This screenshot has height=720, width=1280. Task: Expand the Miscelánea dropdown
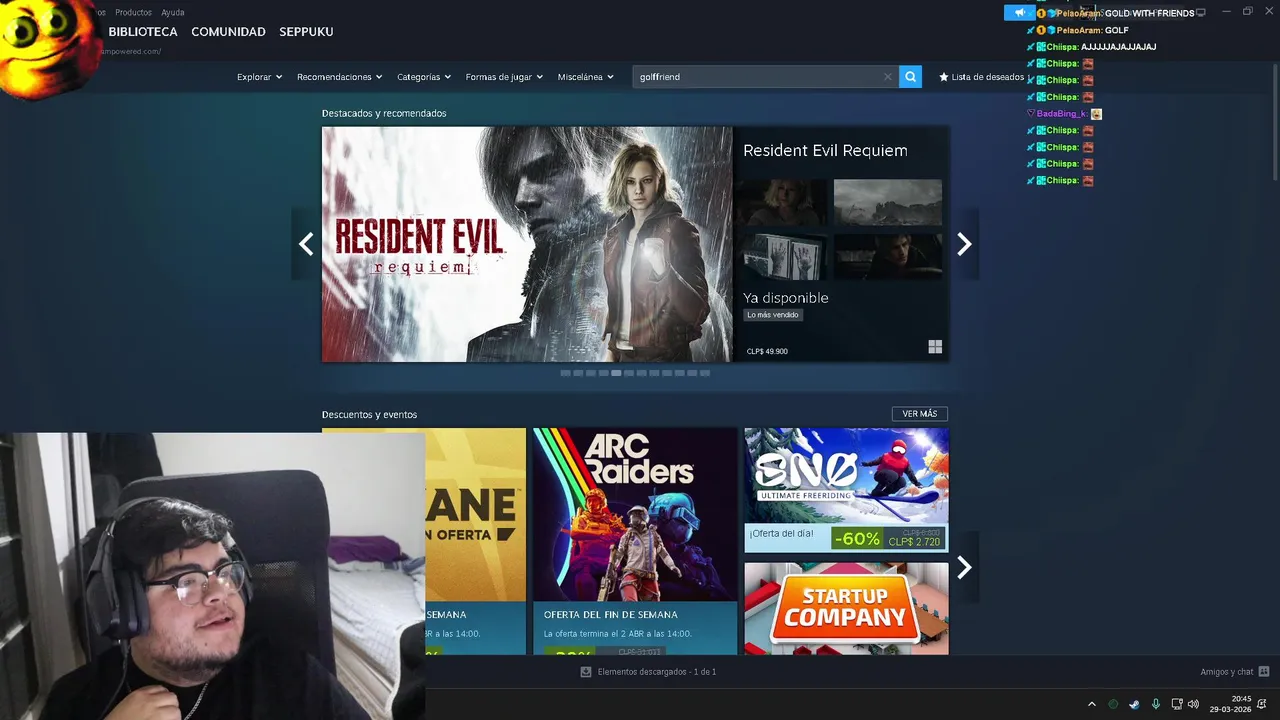[x=586, y=77]
